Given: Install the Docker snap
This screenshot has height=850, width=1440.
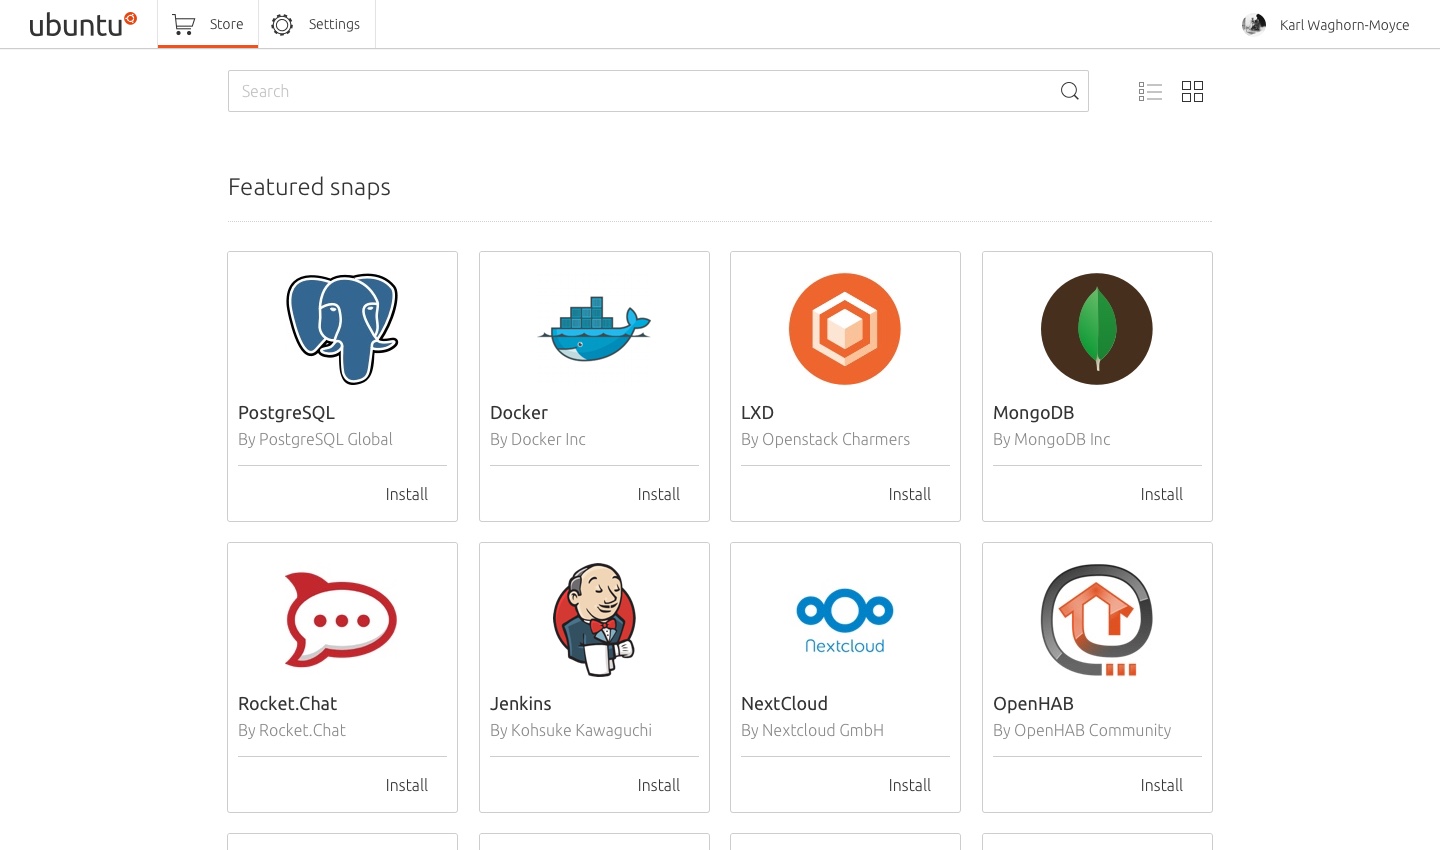Looking at the screenshot, I should click(659, 494).
